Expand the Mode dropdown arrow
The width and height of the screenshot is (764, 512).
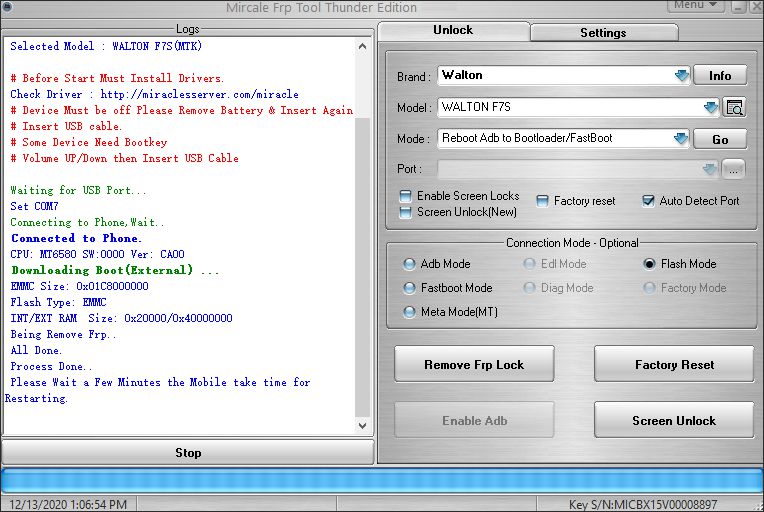click(681, 139)
